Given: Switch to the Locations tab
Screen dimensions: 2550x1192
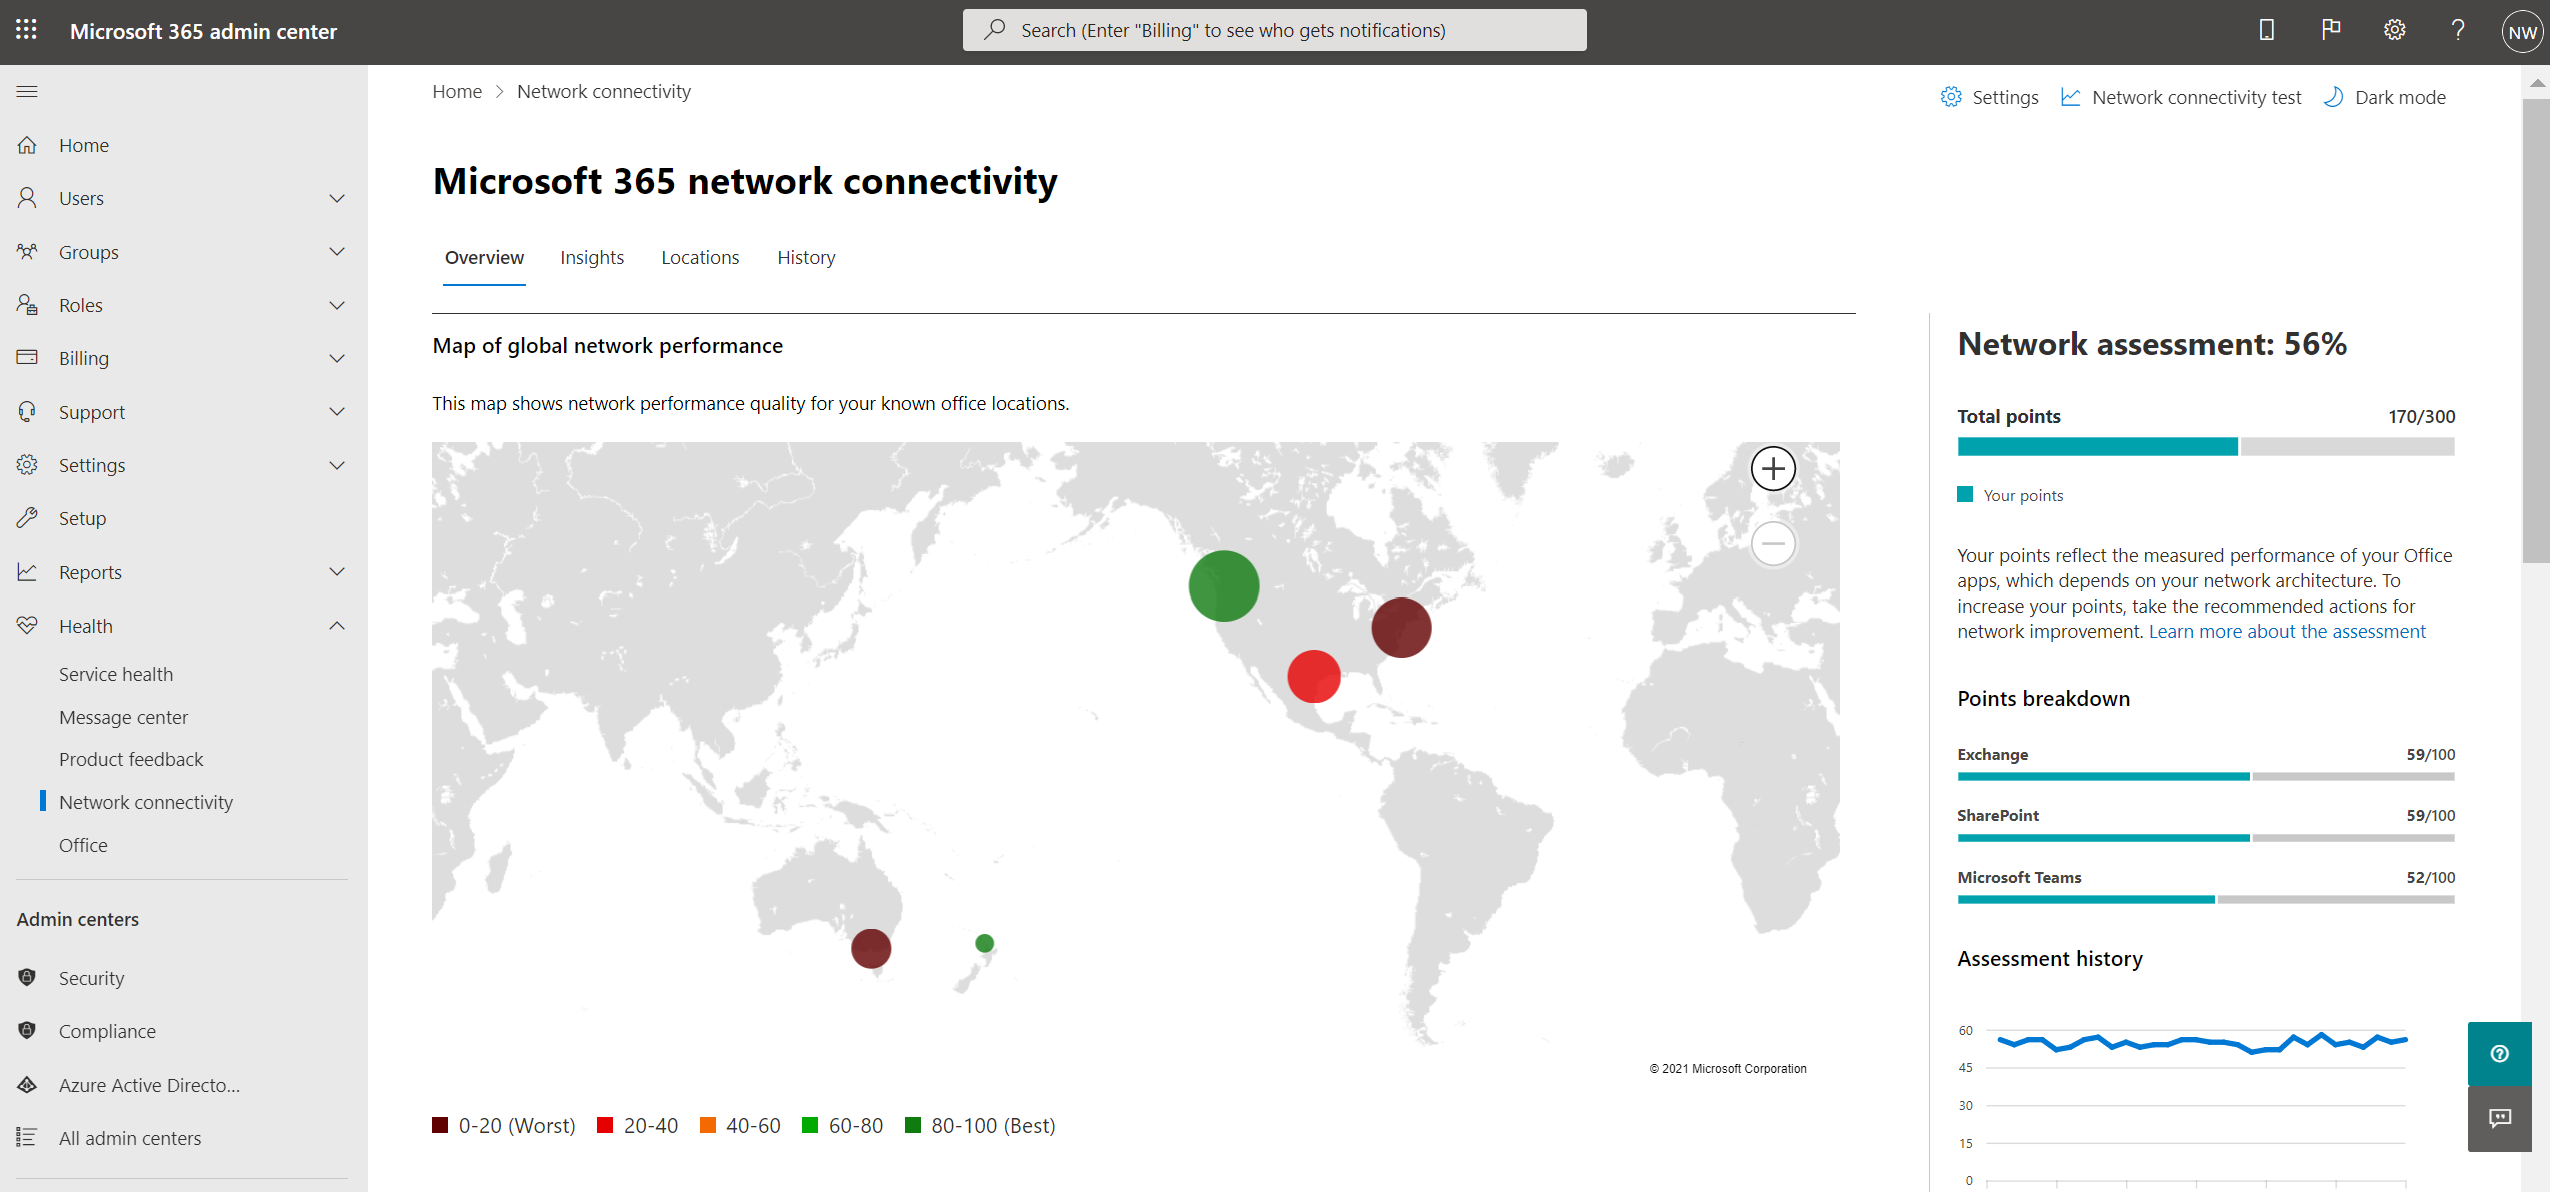Looking at the screenshot, I should click(x=699, y=255).
